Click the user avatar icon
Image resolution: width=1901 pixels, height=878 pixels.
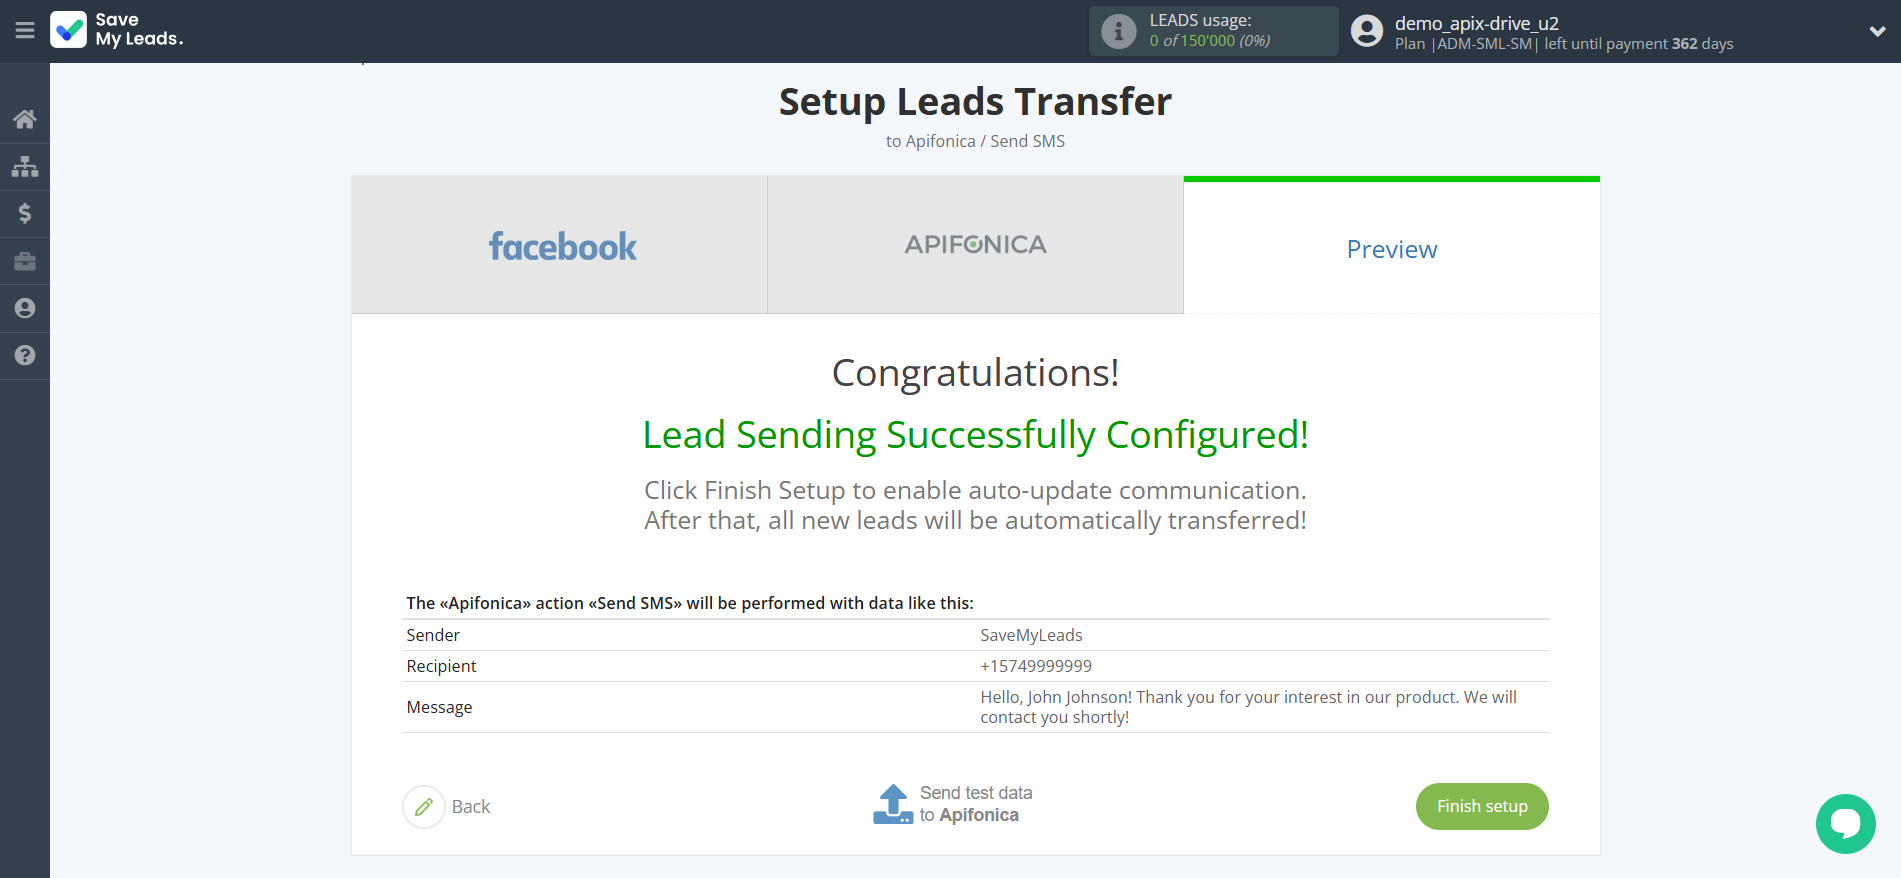[1367, 31]
